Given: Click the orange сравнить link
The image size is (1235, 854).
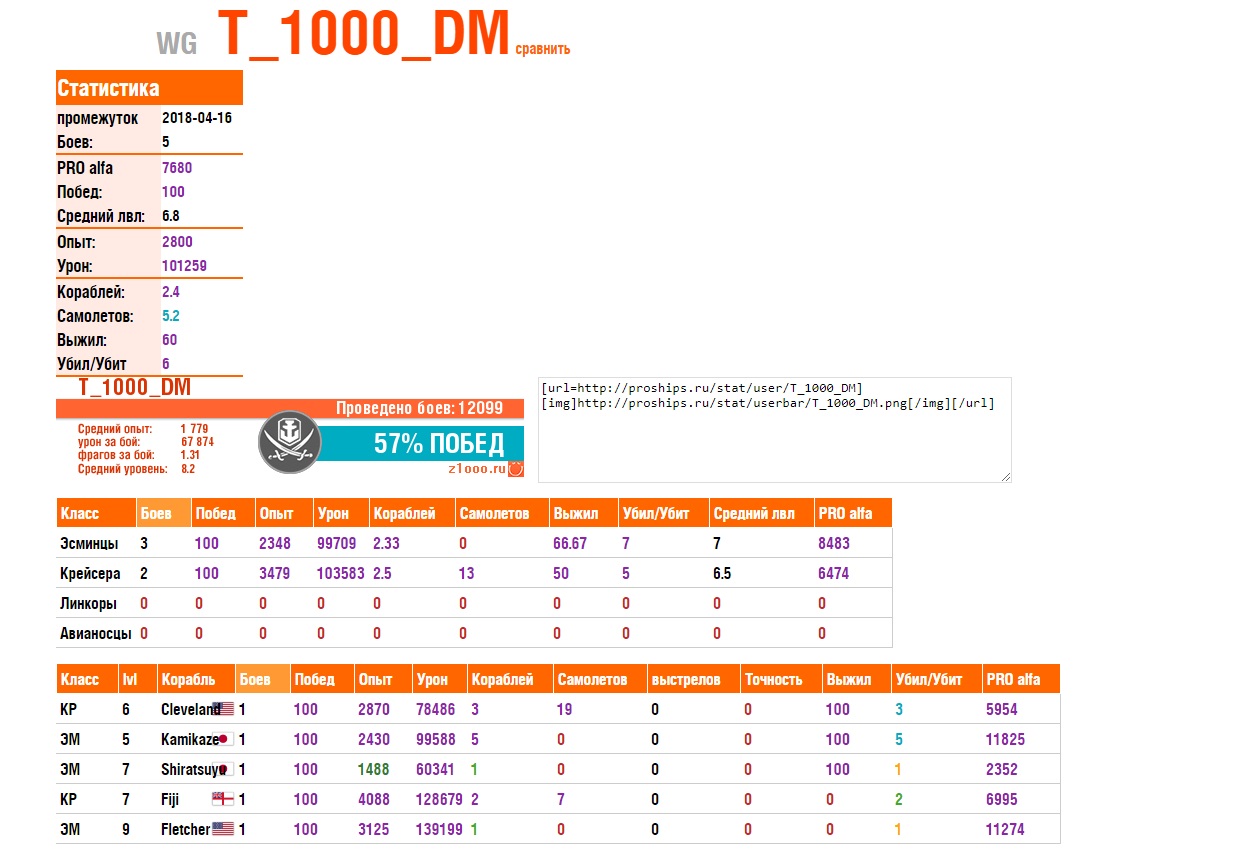Looking at the screenshot, I should point(543,48).
